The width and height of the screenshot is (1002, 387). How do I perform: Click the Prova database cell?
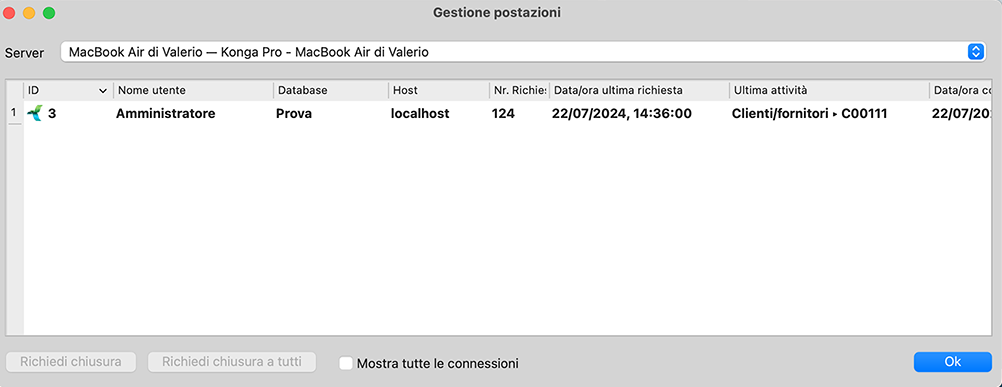pyautogui.click(x=295, y=114)
